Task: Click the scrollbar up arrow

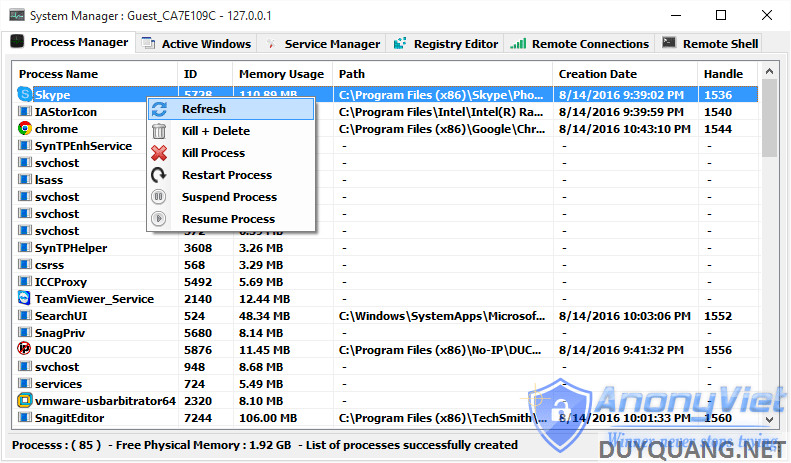Action: click(769, 71)
